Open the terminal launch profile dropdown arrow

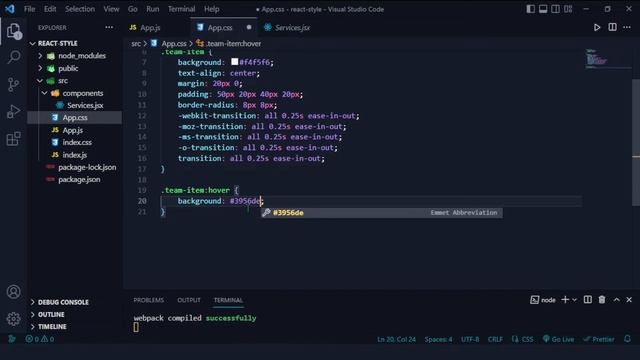coord(575,300)
